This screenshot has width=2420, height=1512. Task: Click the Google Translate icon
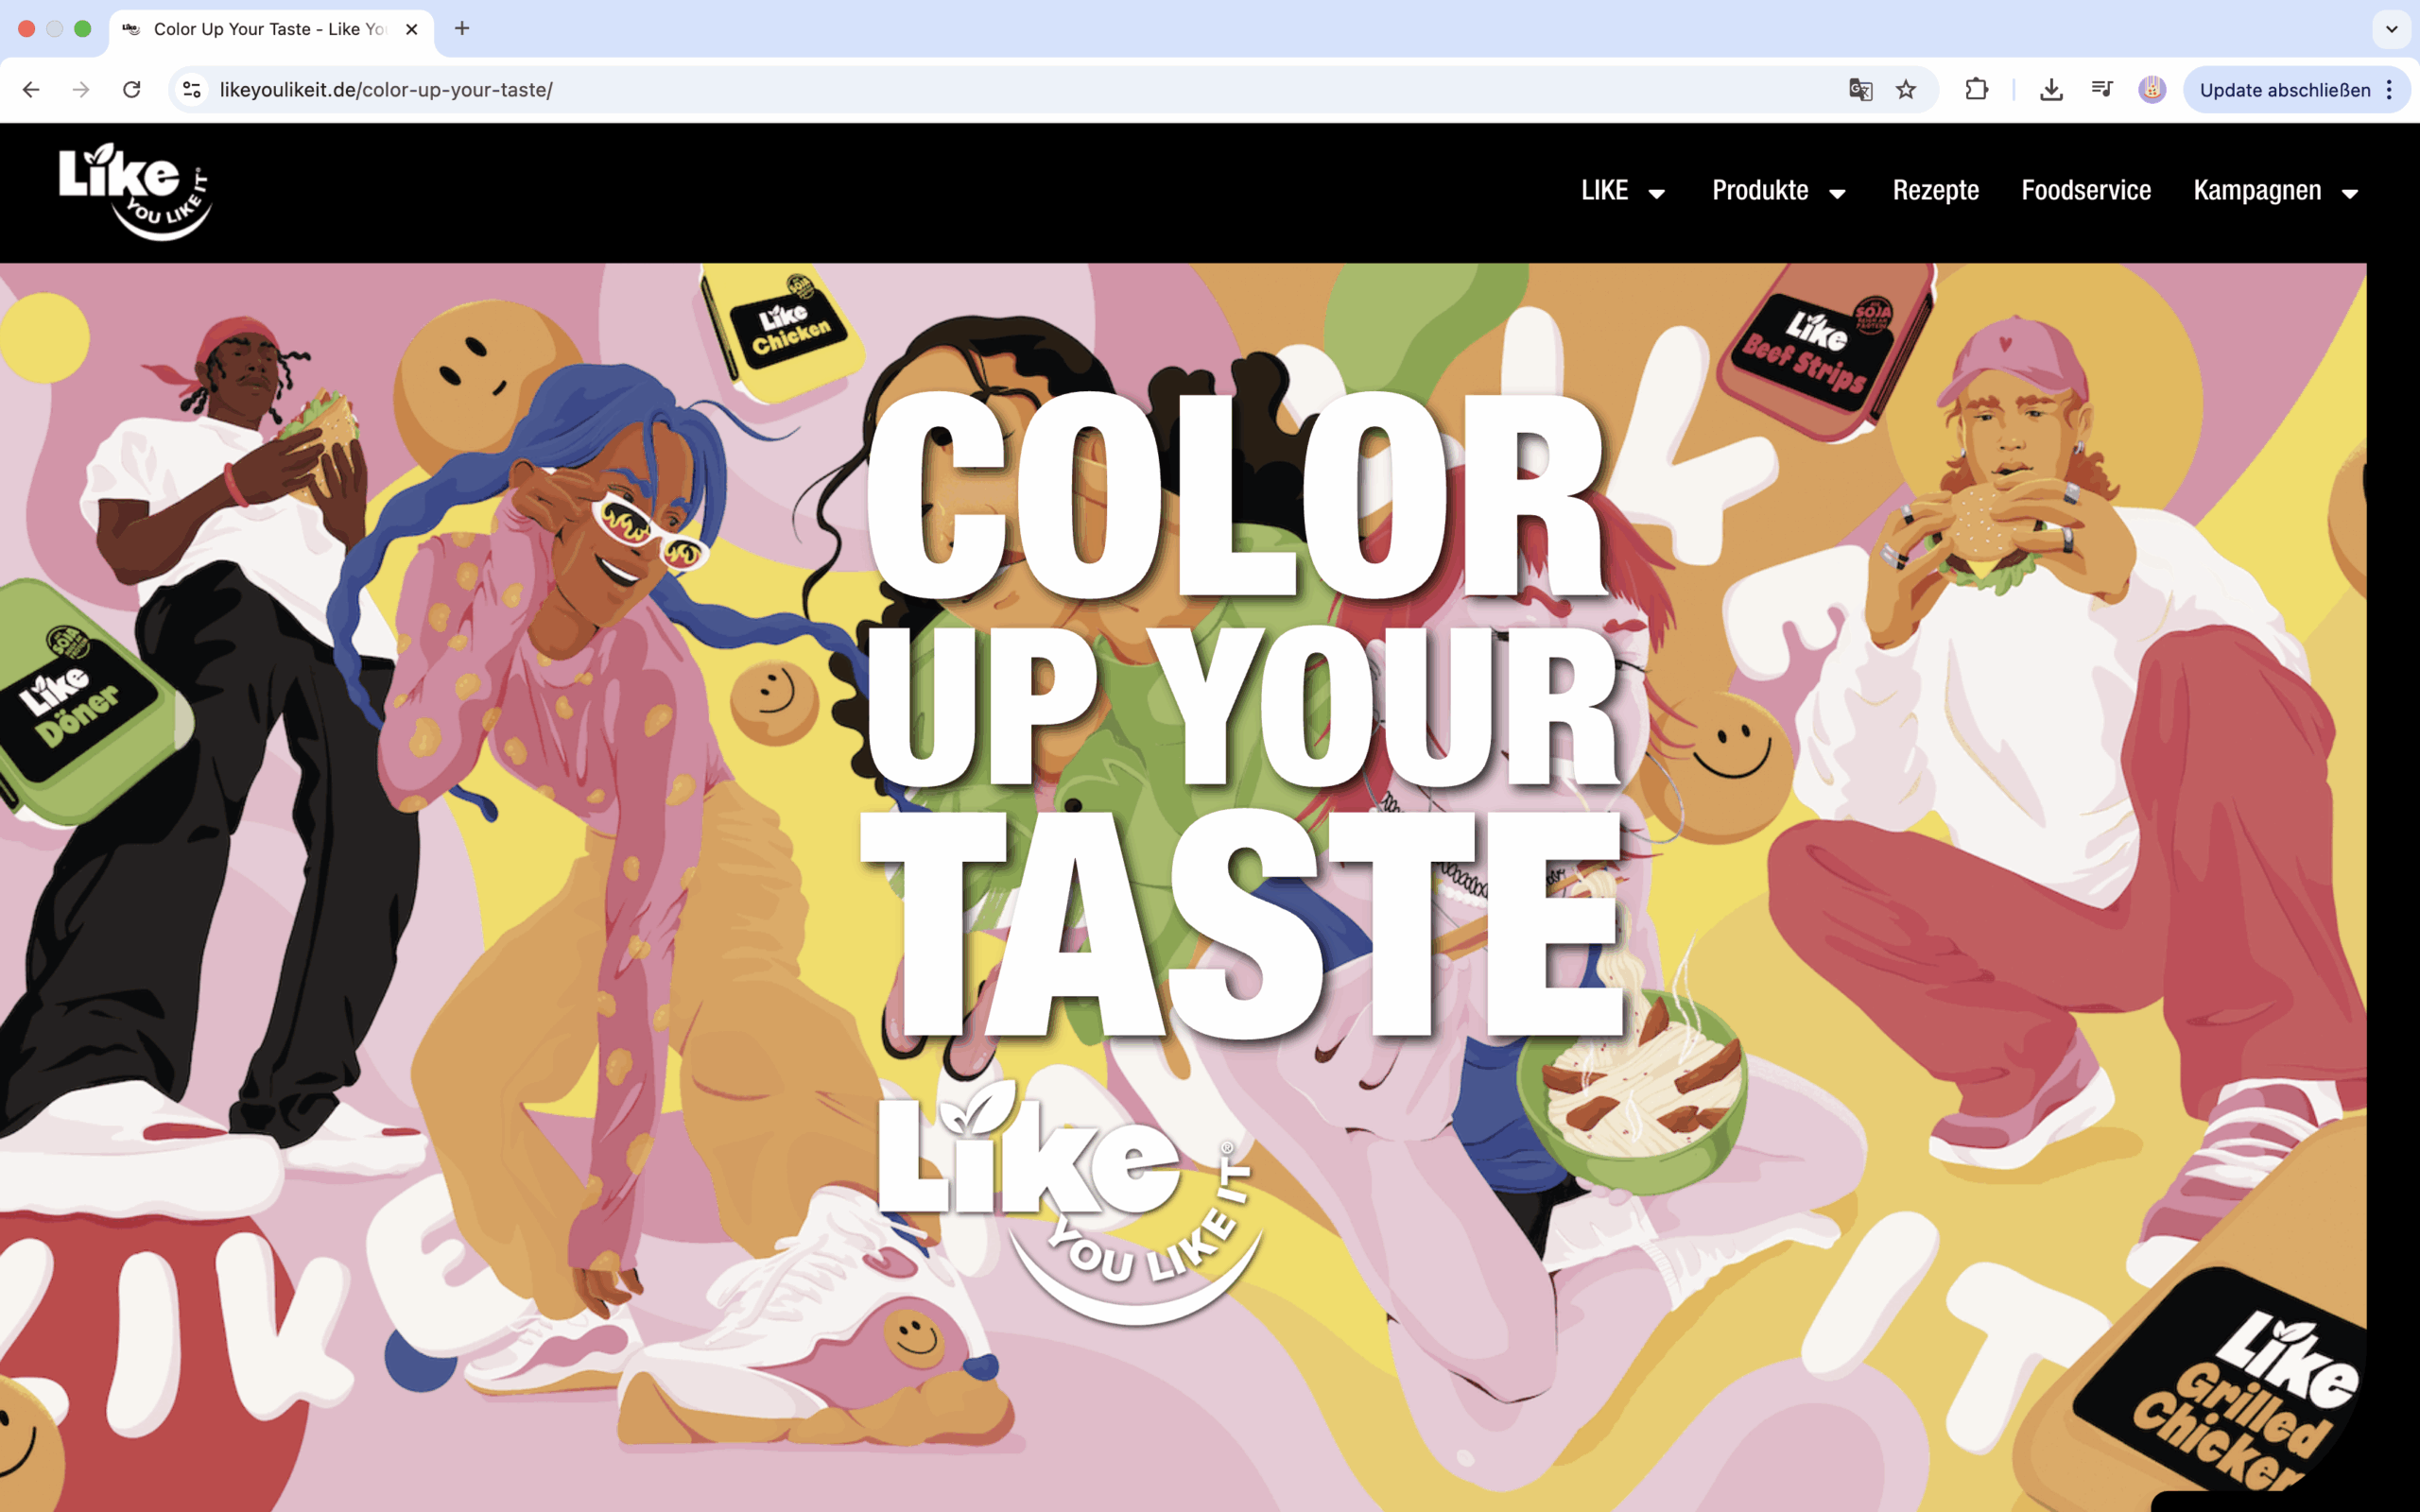pyautogui.click(x=1860, y=90)
